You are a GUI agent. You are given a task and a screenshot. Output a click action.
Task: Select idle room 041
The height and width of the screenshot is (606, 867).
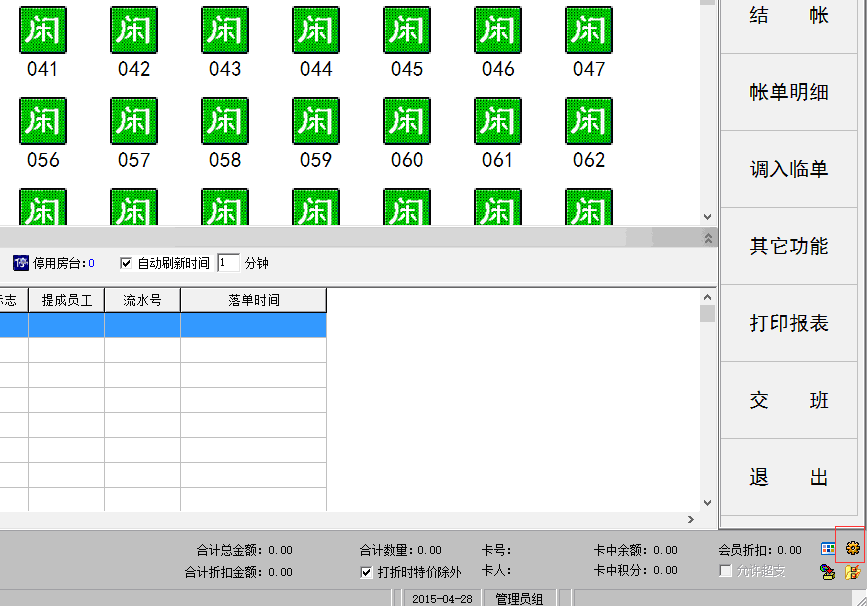43,30
